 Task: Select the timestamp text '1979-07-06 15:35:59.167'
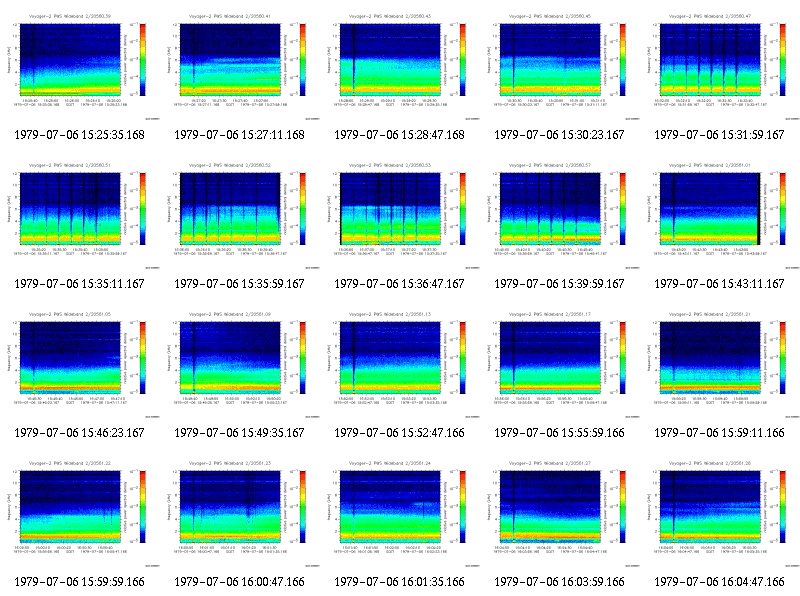[x=239, y=284]
